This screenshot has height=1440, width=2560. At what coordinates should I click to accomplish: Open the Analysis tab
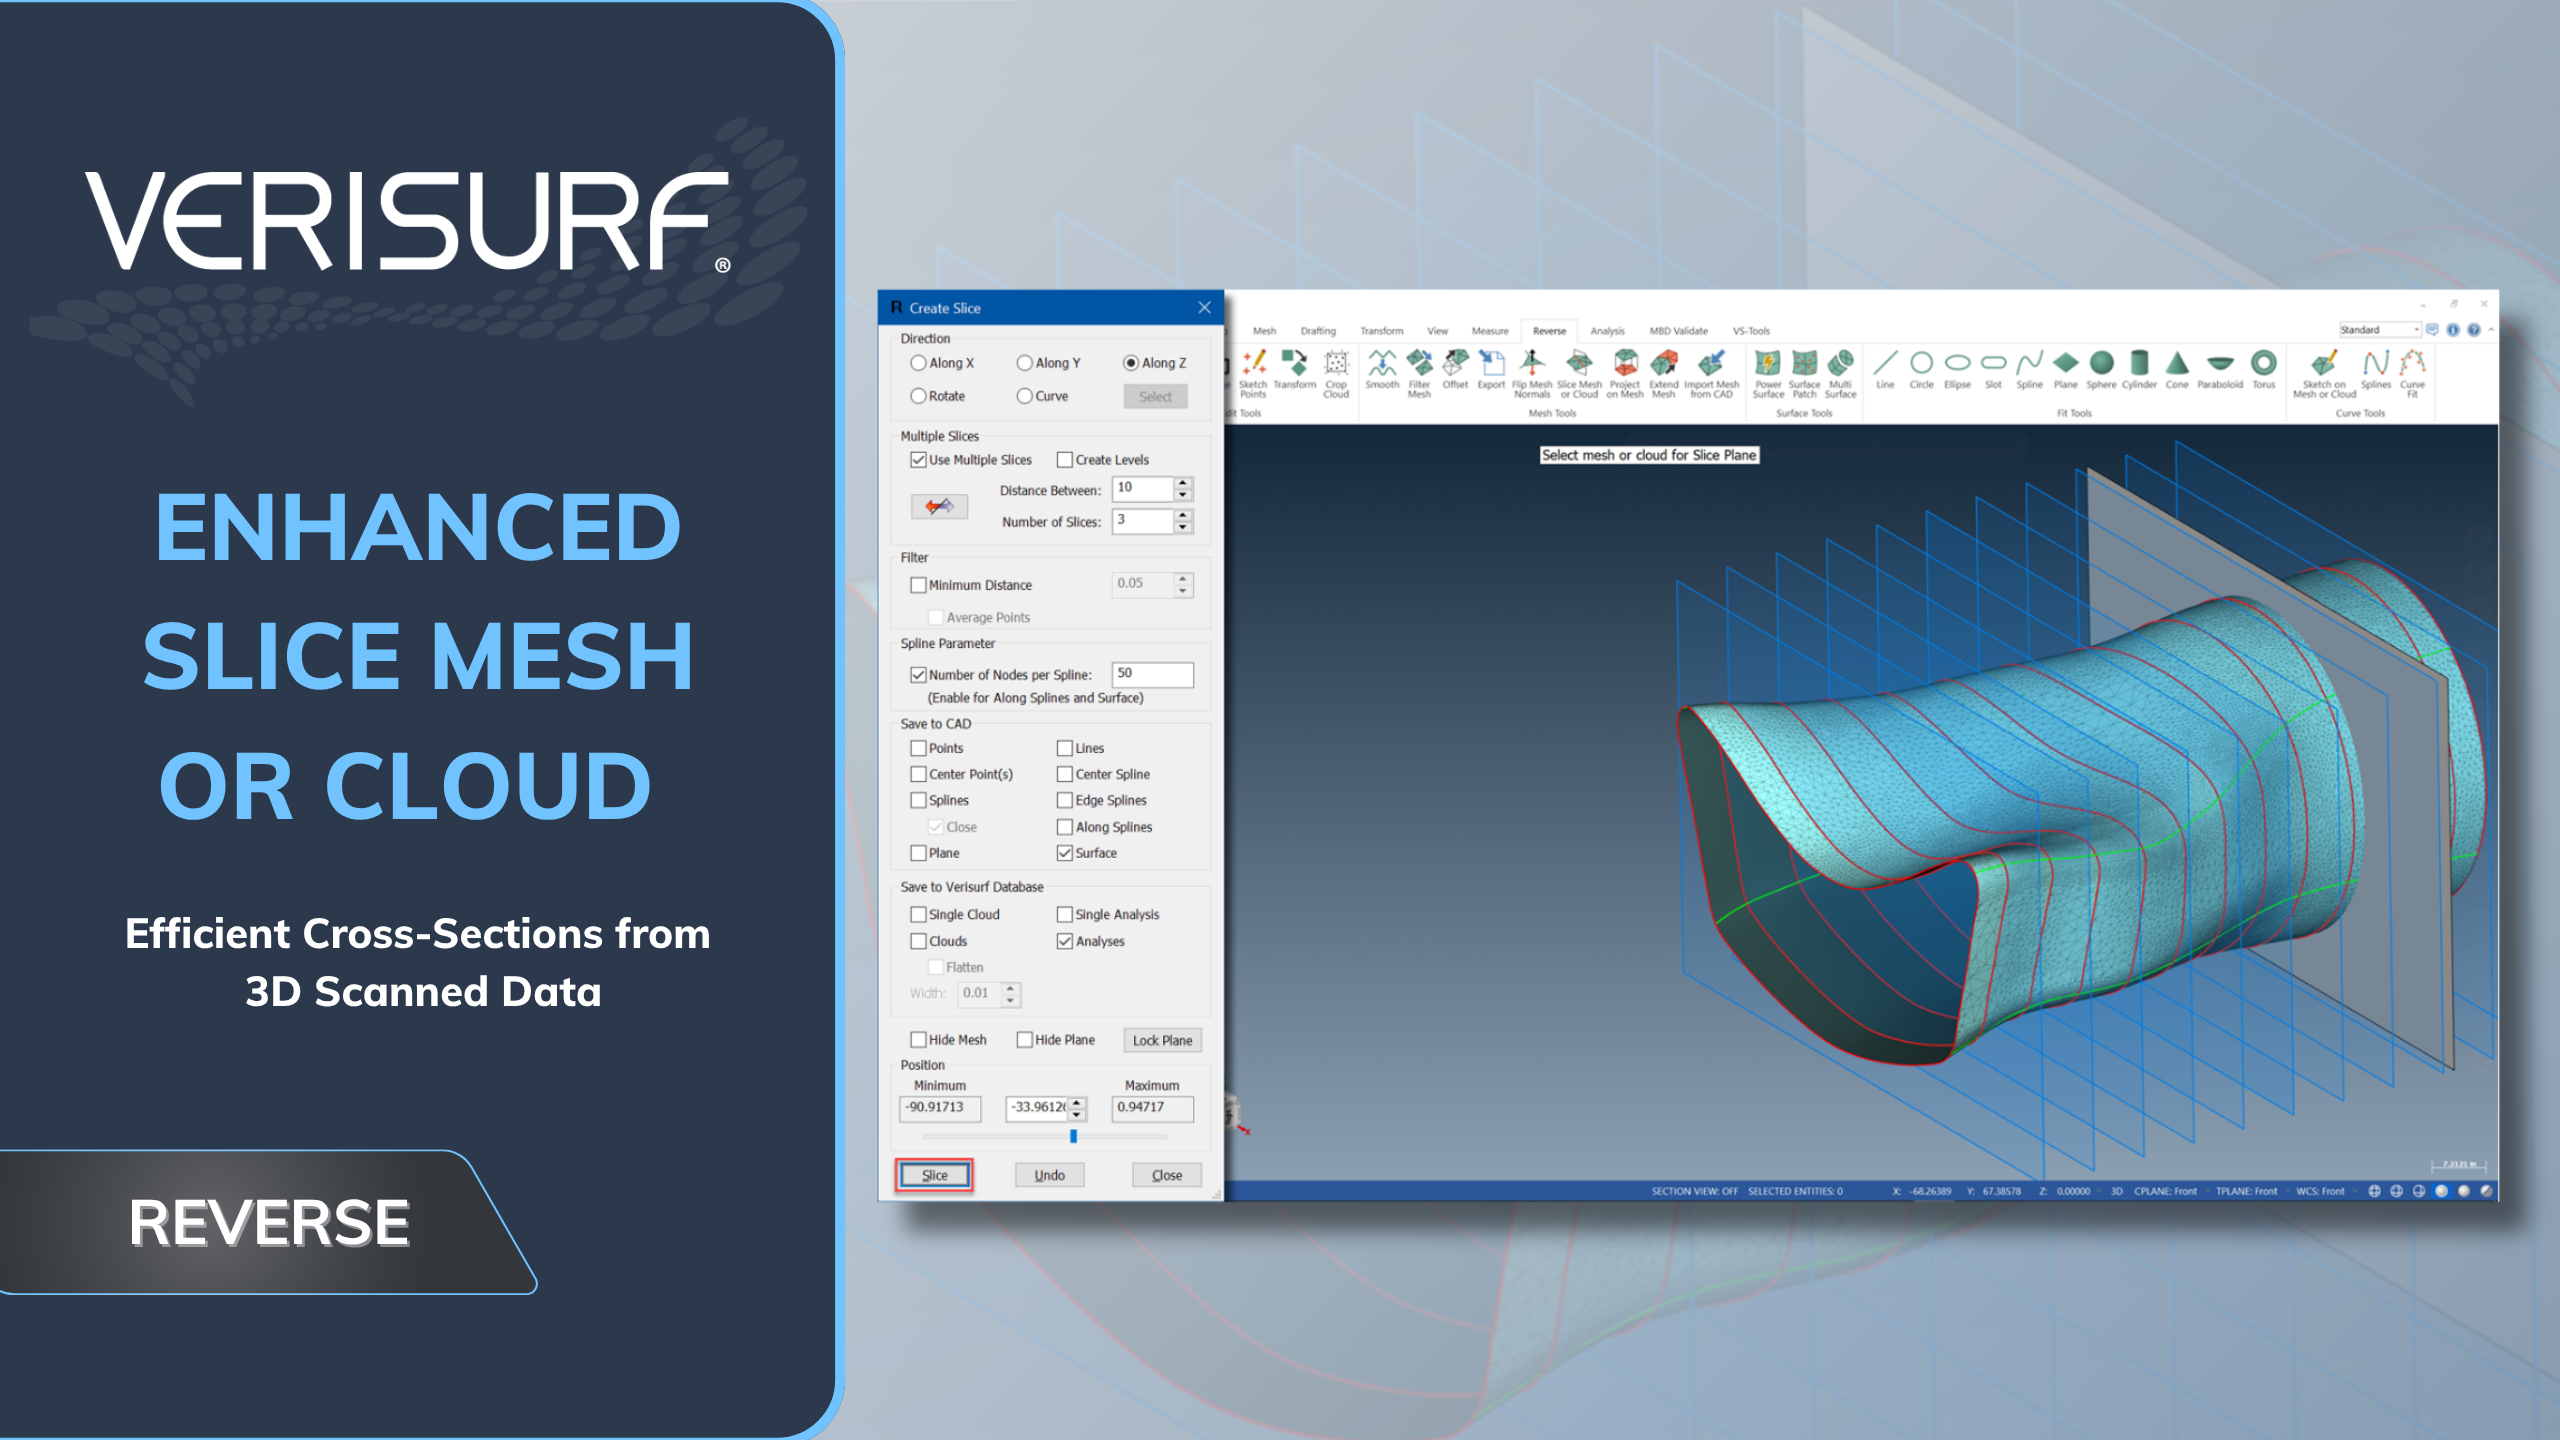click(x=1608, y=331)
